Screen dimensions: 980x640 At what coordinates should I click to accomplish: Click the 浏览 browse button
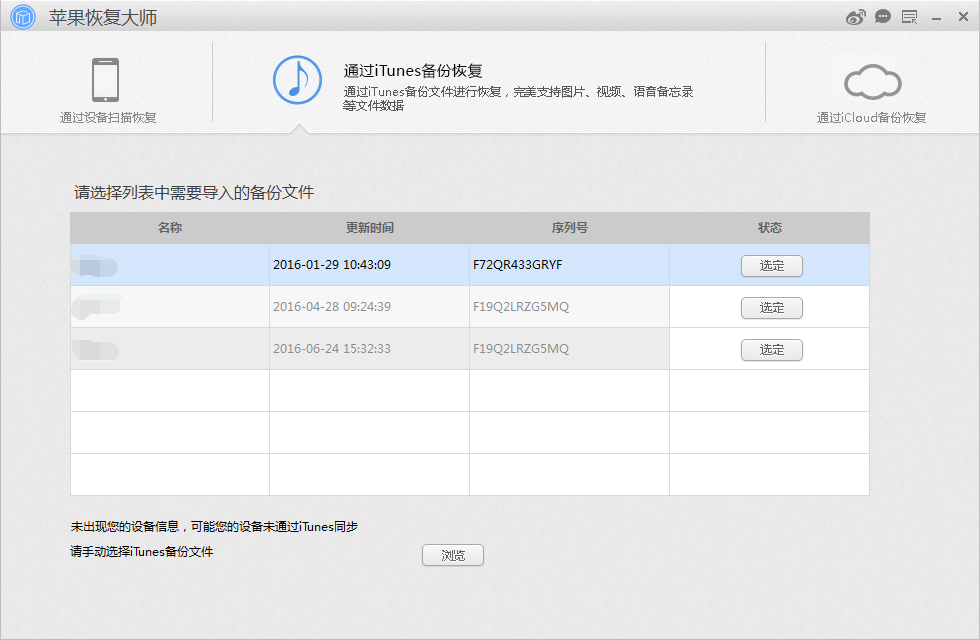click(452, 555)
